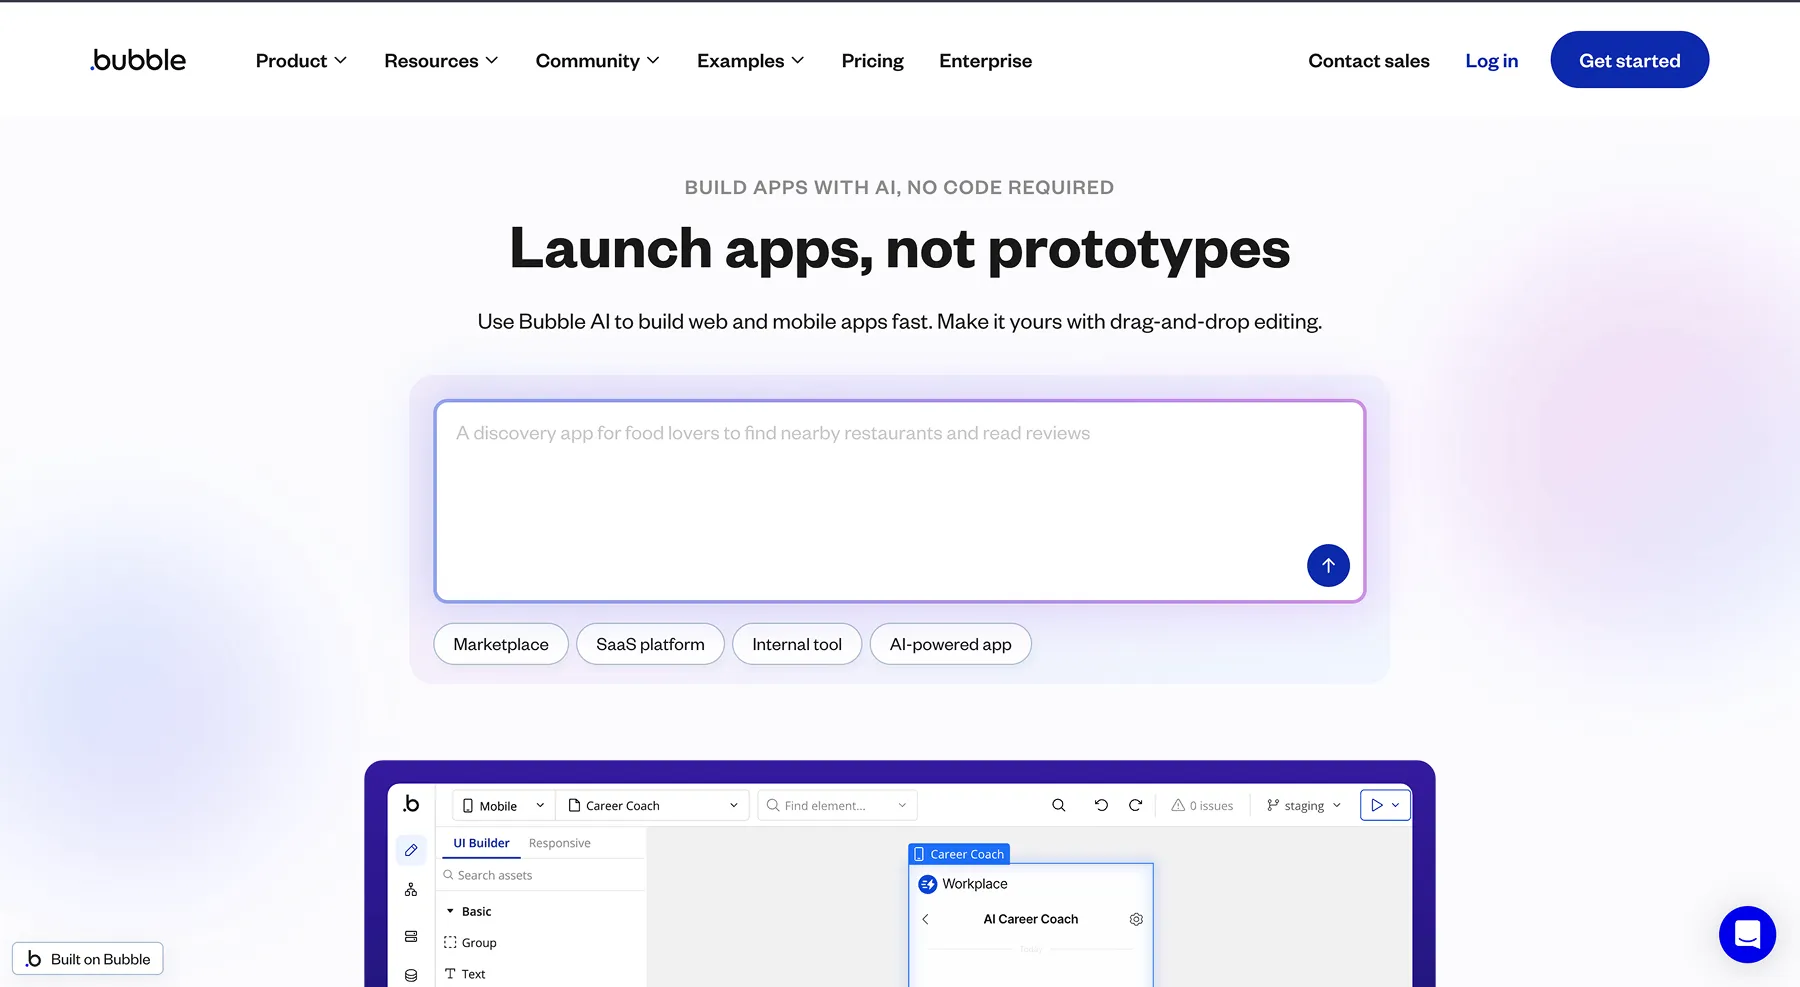
Task: Click the editor magnifier search icon
Action: pos(1058,805)
